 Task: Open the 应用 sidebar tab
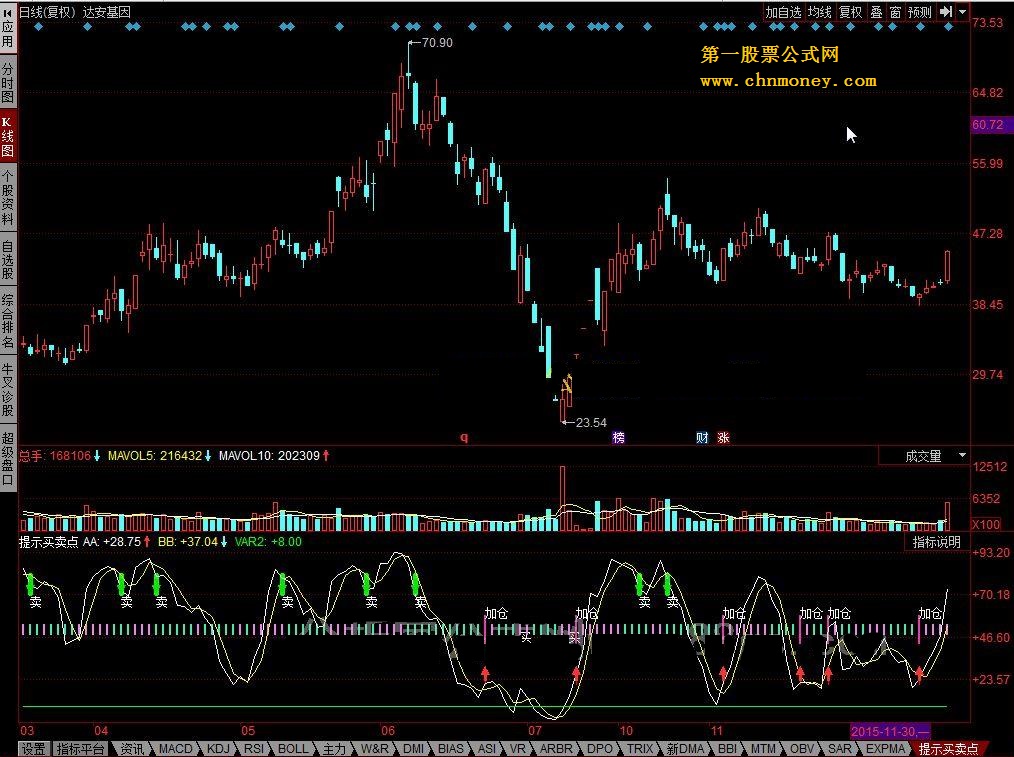point(8,26)
